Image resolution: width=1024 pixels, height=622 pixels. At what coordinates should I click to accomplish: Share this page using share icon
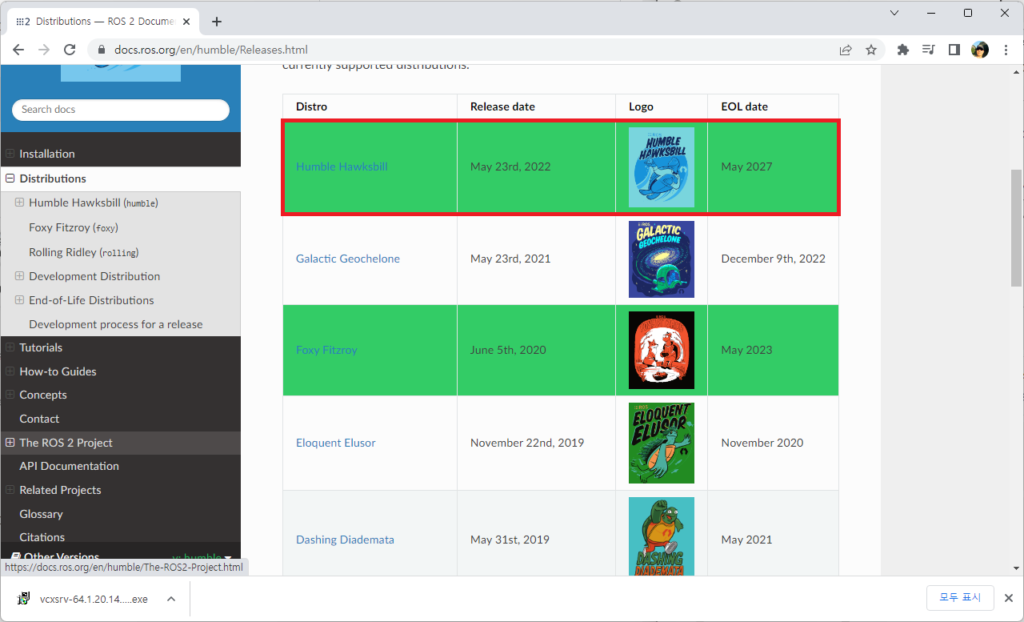point(846,50)
